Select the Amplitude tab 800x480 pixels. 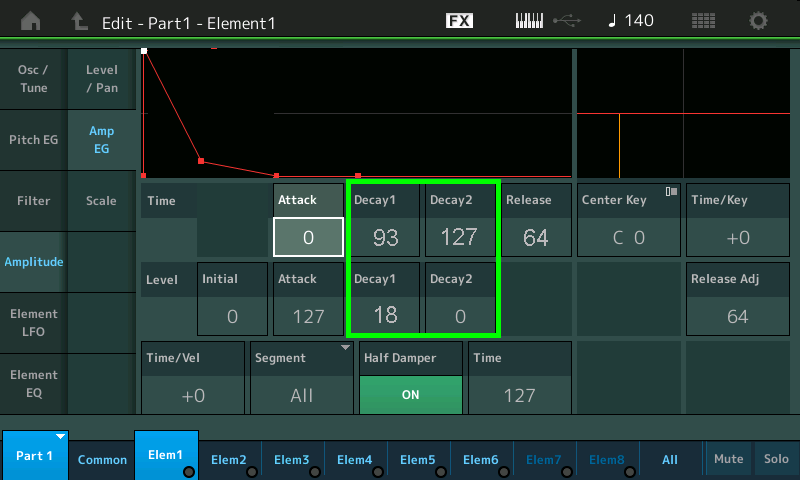[34, 262]
